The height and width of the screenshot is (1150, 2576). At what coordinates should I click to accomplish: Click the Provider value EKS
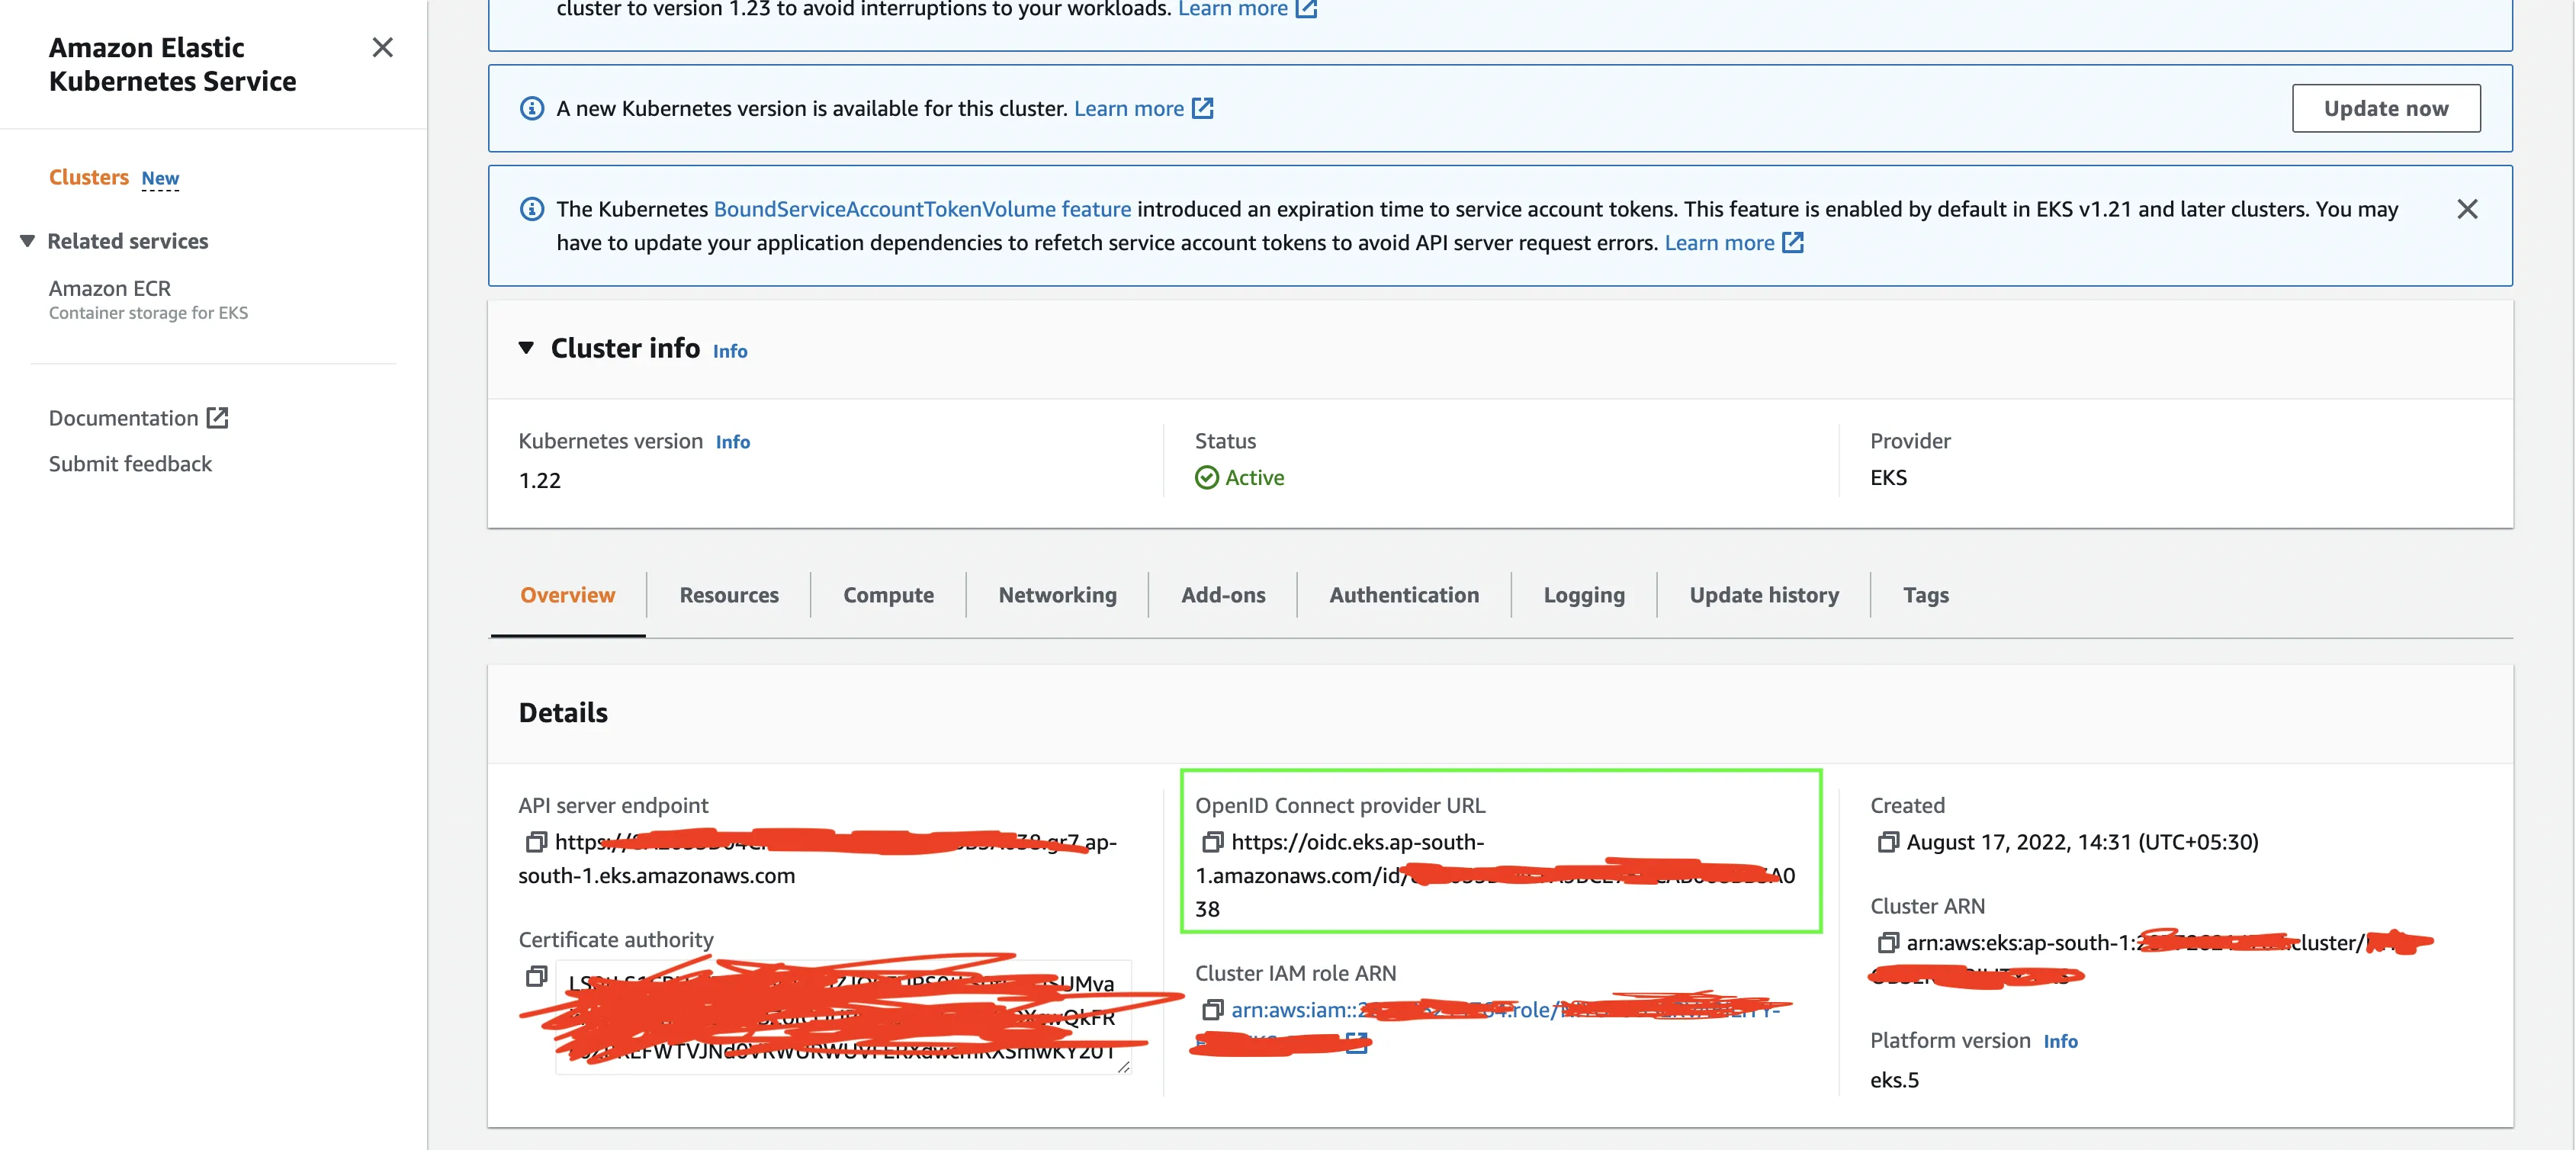click(x=1888, y=478)
